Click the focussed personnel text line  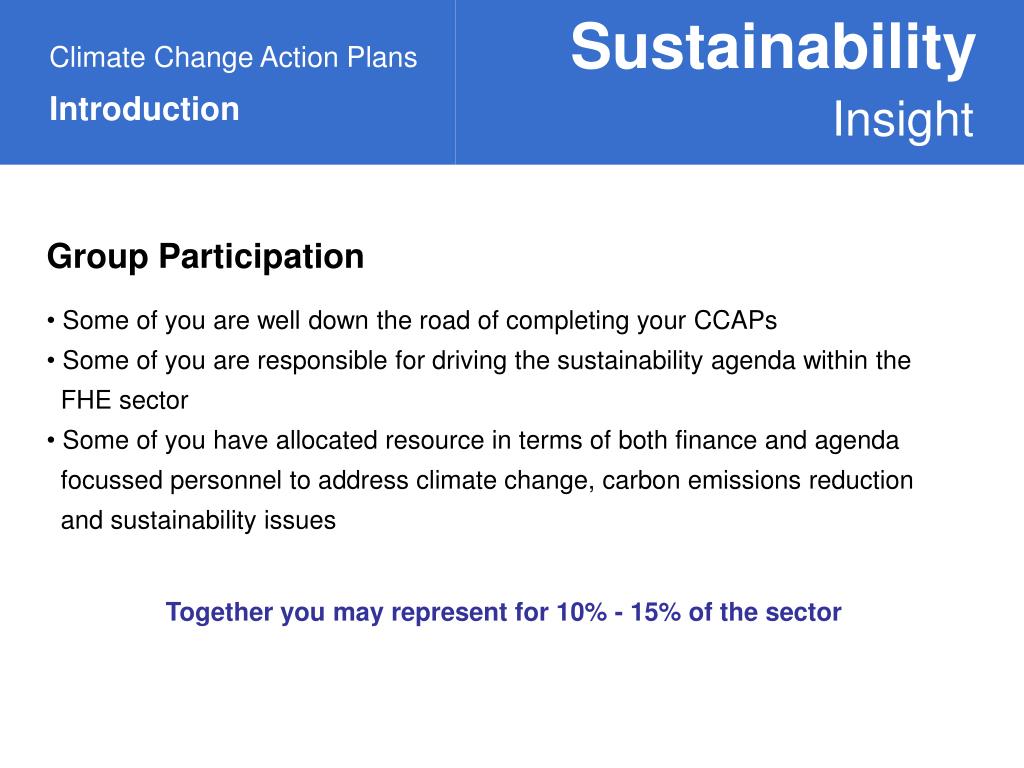(x=487, y=481)
